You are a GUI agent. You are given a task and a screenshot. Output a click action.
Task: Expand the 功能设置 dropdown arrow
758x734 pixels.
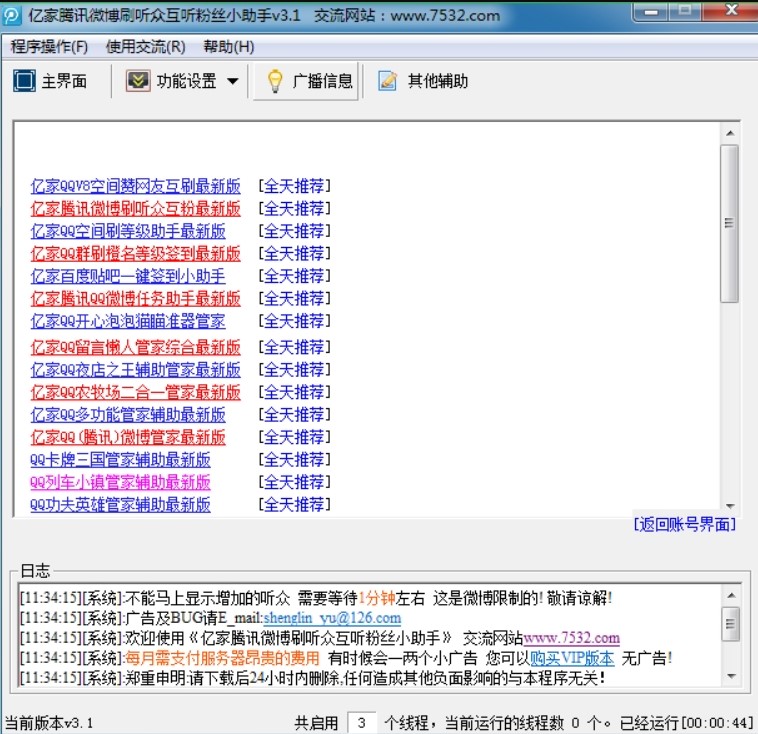(232, 82)
